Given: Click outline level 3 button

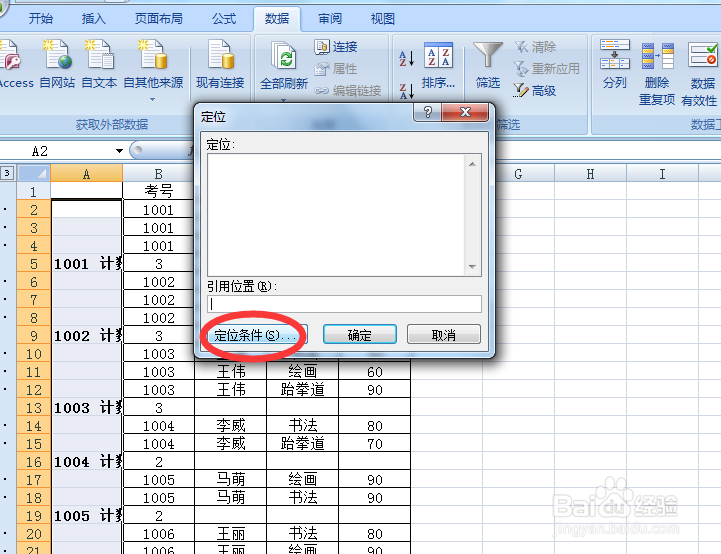Looking at the screenshot, I should click(x=6, y=173).
